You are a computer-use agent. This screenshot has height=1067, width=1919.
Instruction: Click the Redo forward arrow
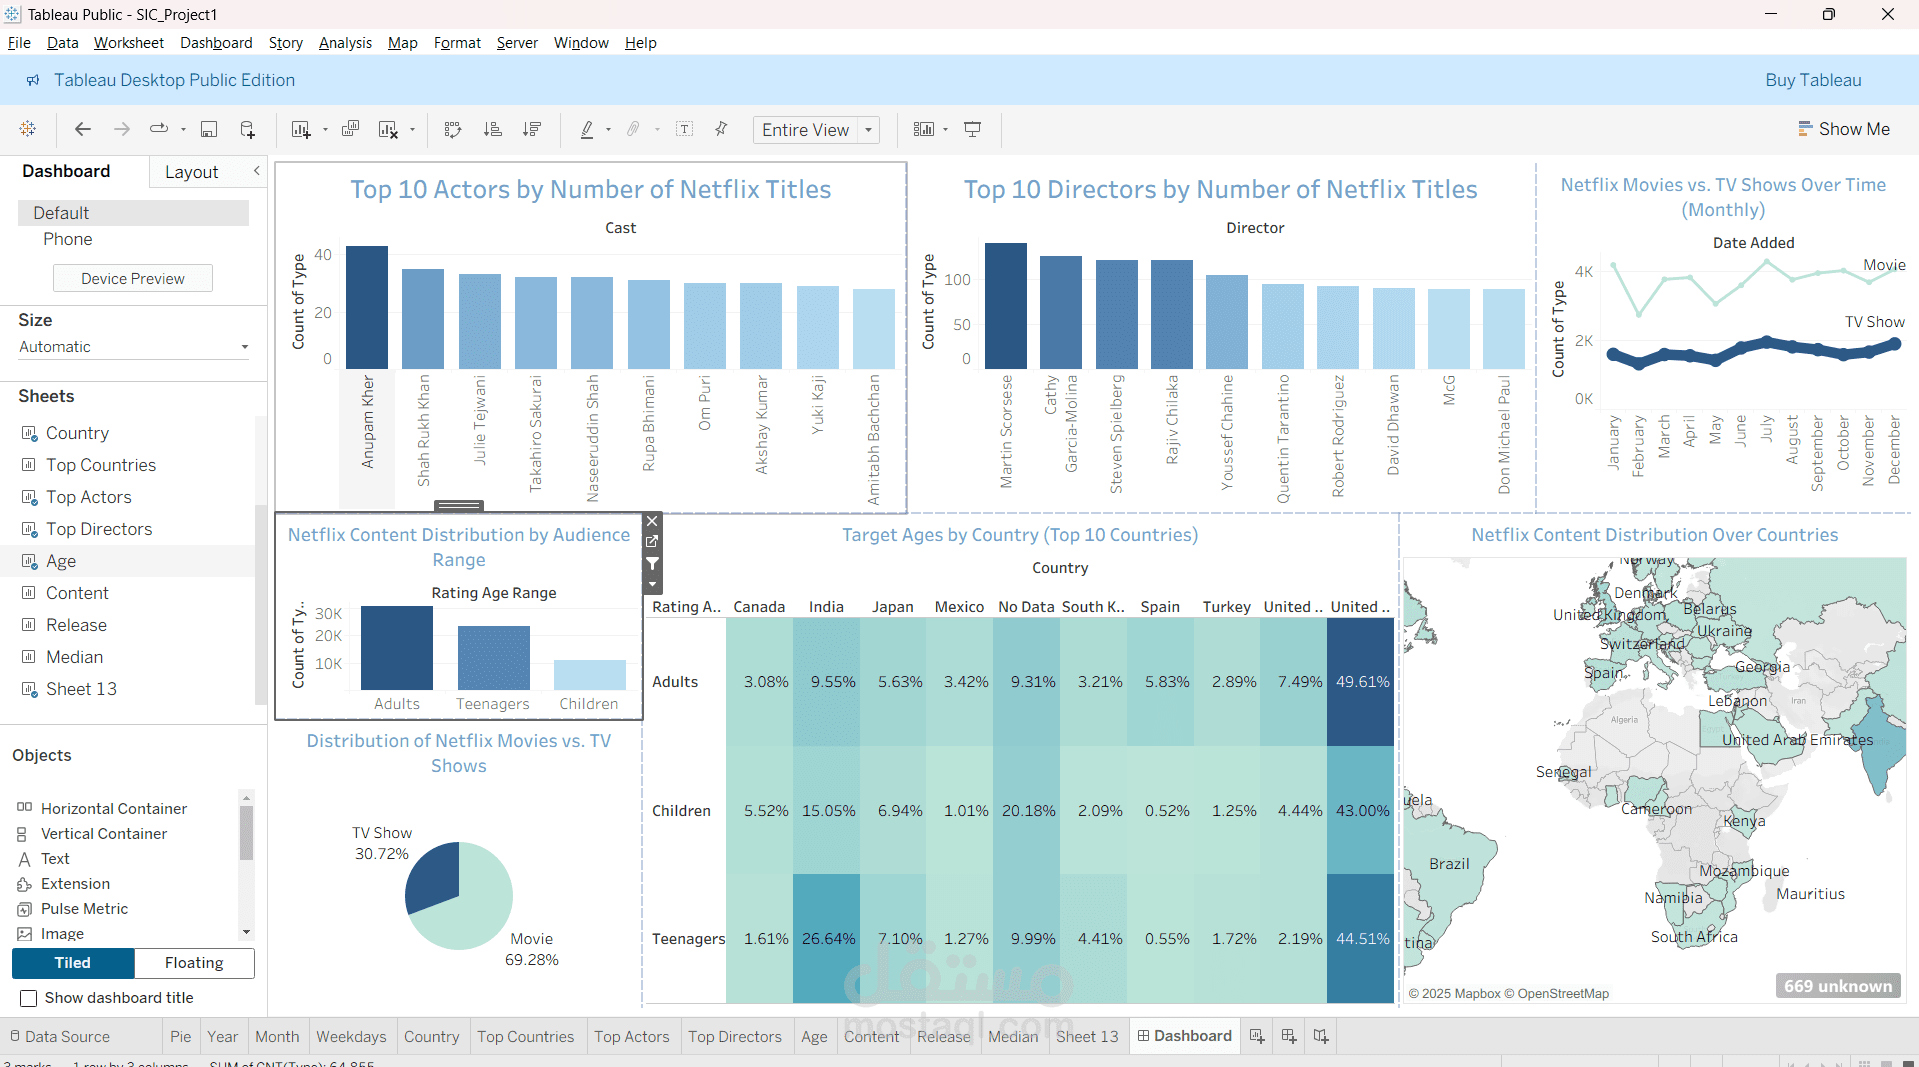[x=122, y=129]
